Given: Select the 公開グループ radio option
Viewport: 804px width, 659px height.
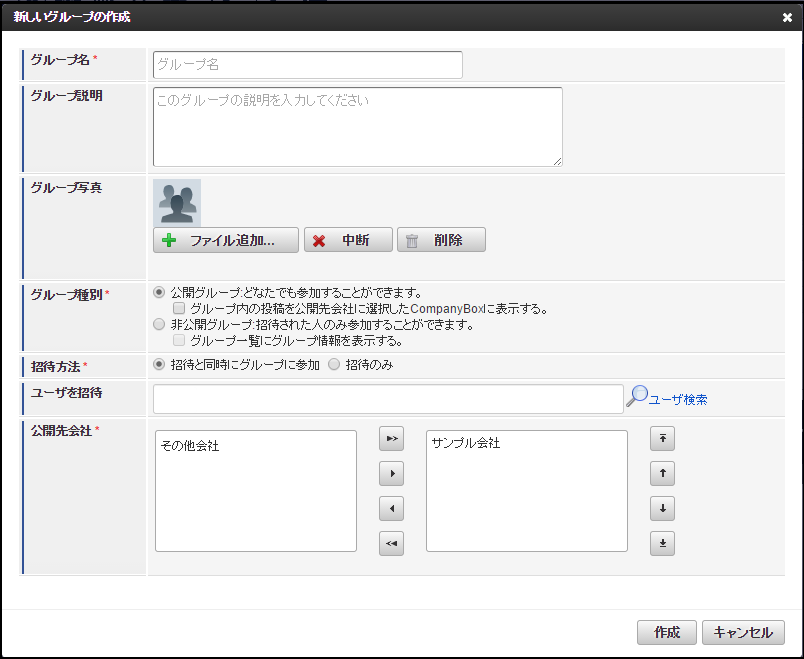Looking at the screenshot, I should click(159, 293).
